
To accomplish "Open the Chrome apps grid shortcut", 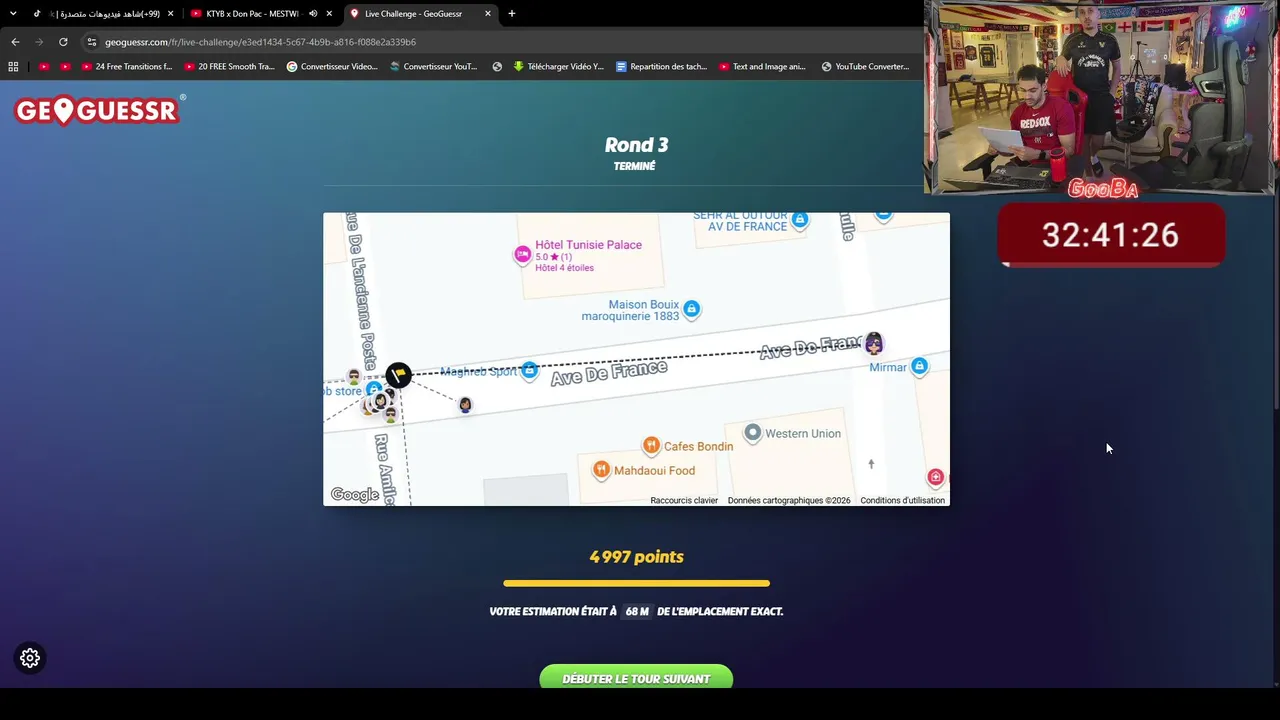I will (x=13, y=67).
